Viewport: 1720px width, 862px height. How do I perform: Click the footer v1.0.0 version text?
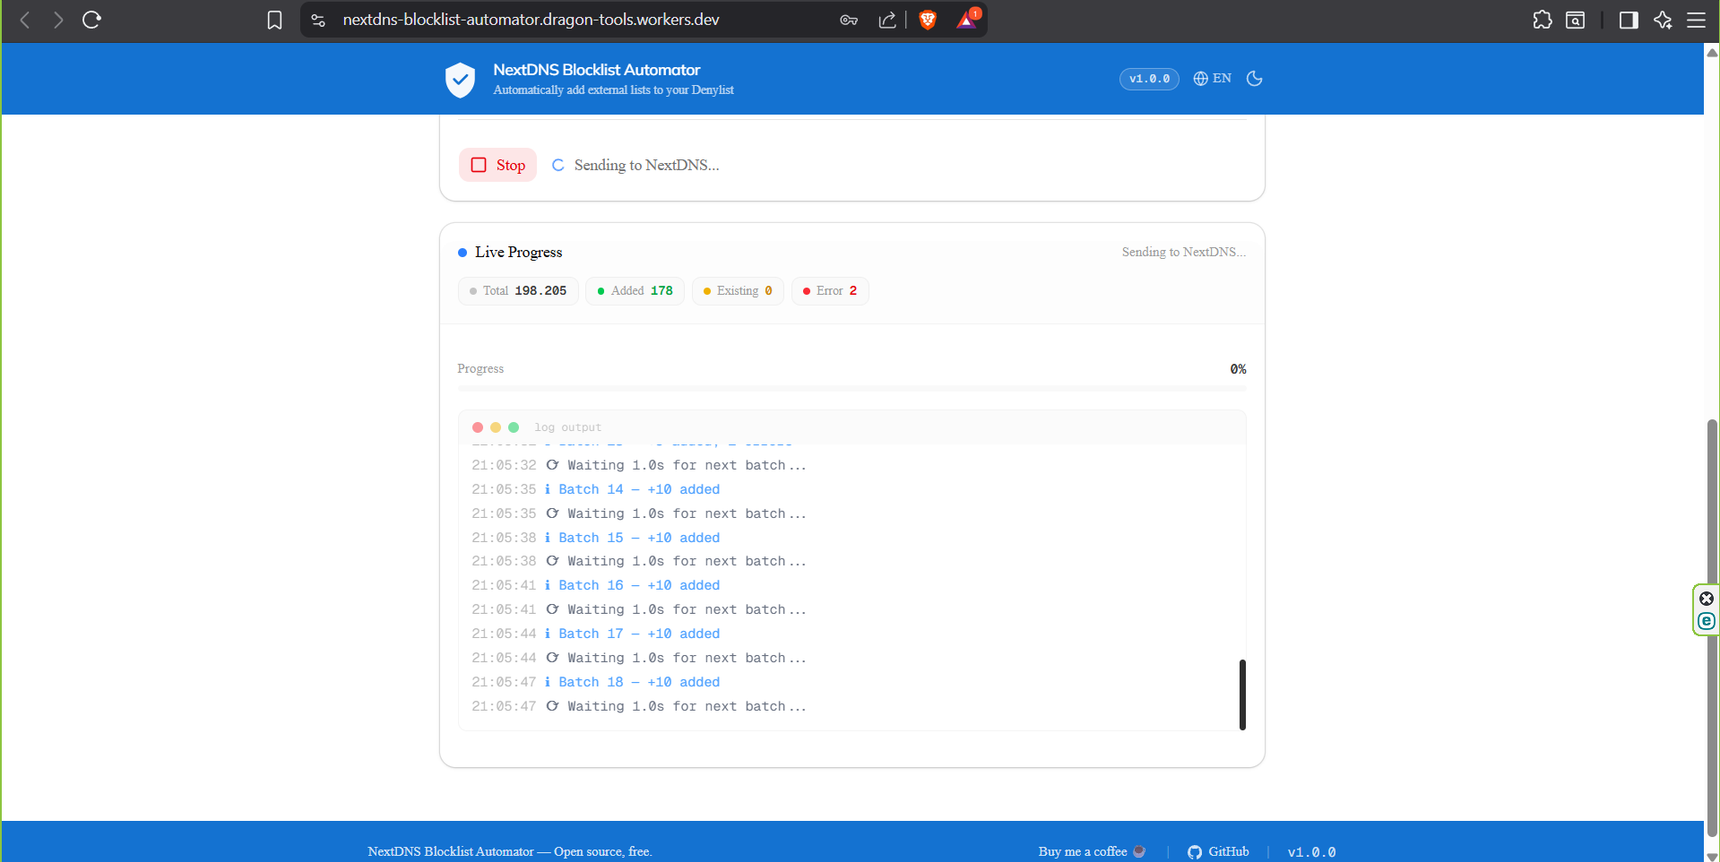click(1312, 853)
